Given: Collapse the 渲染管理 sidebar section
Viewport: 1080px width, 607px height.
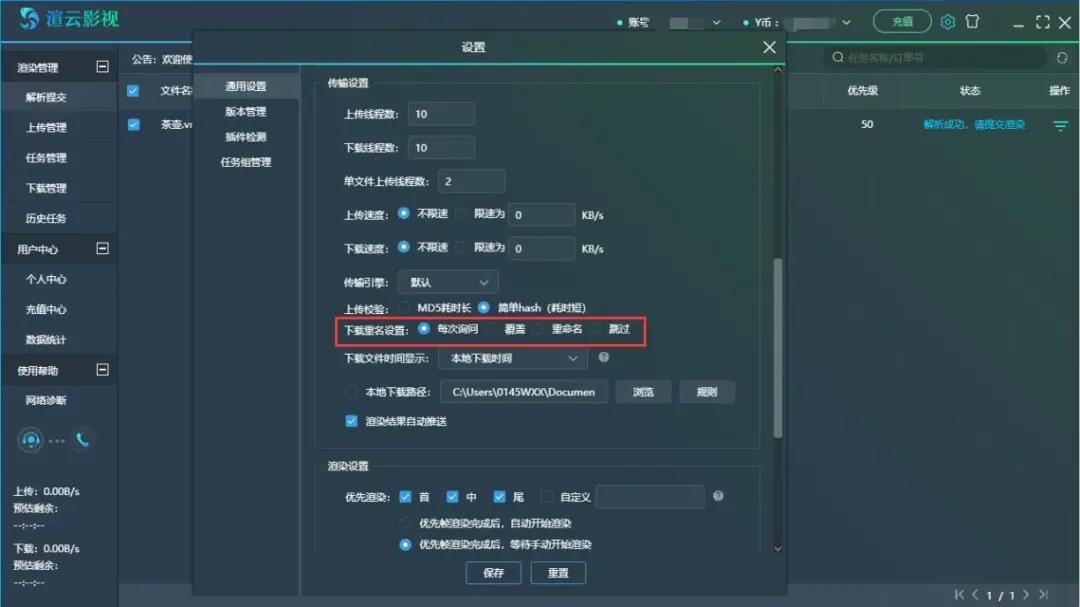Looking at the screenshot, I should tap(101, 67).
